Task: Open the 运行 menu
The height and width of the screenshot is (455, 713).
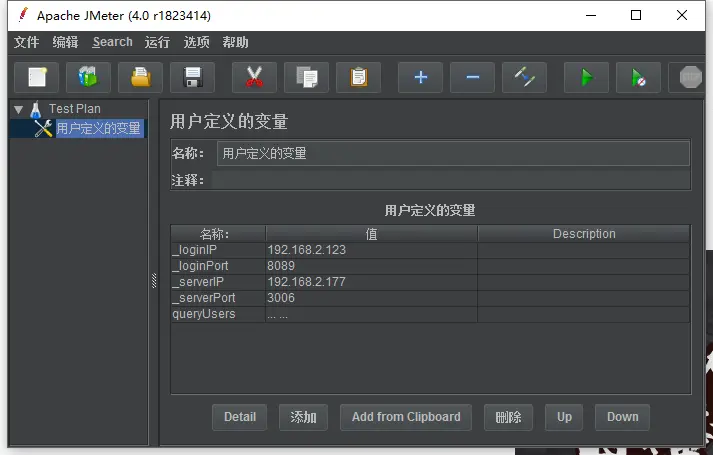Action: point(157,42)
